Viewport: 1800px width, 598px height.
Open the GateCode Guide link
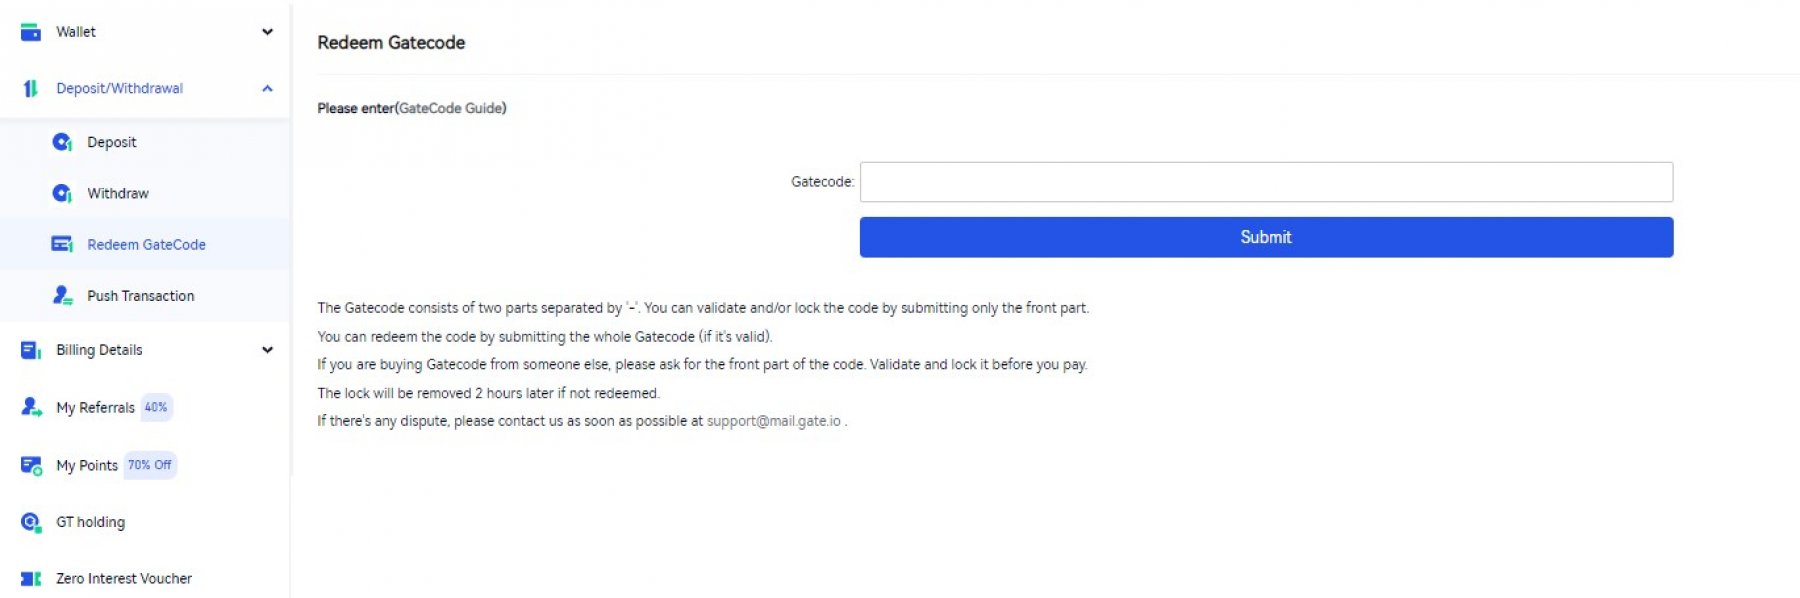(451, 108)
